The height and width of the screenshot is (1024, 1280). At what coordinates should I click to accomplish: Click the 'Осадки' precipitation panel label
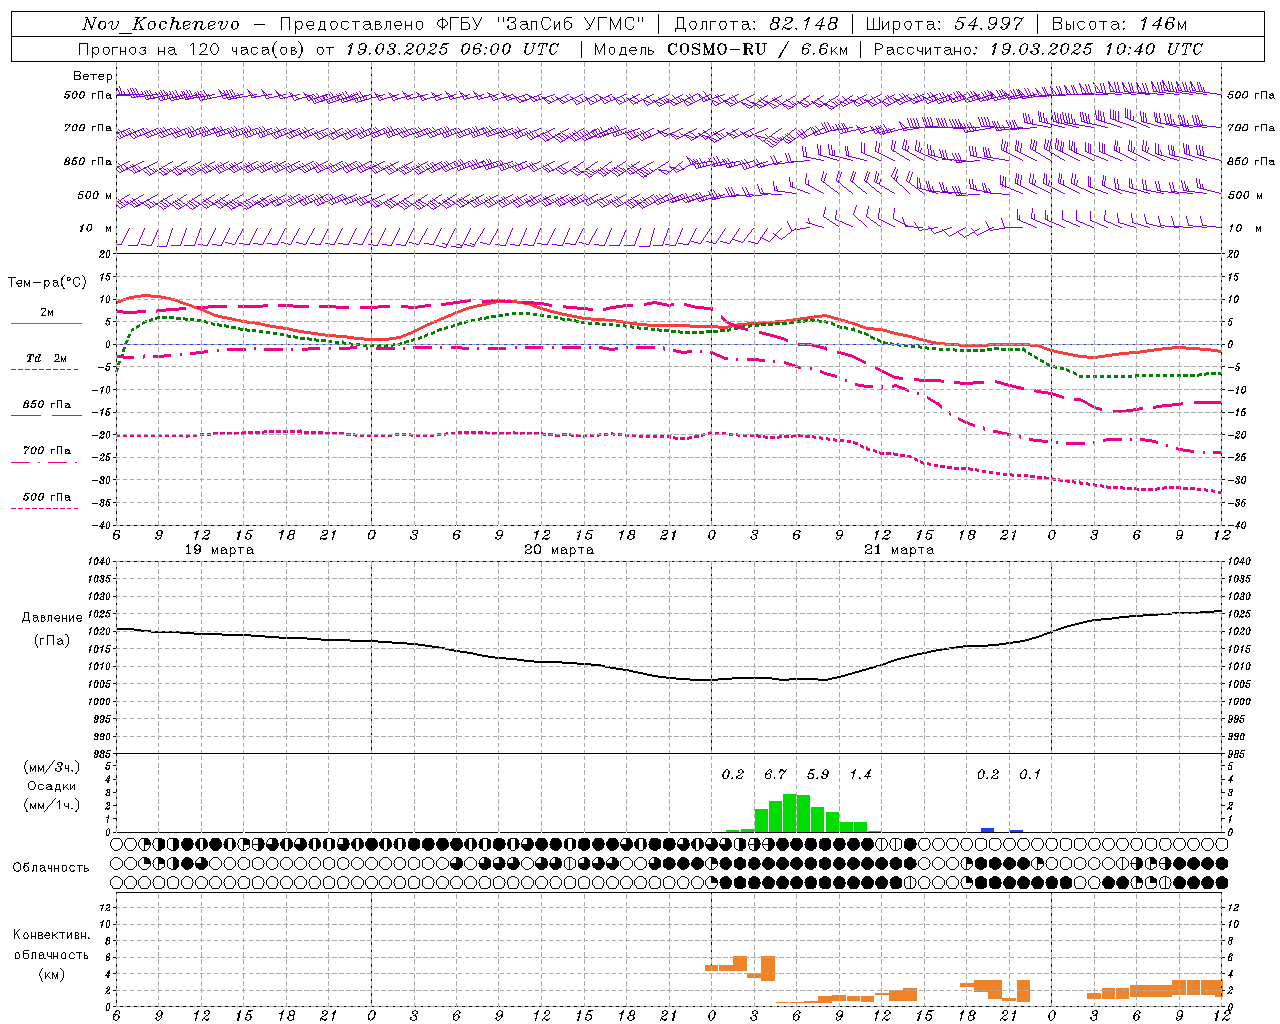click(x=52, y=786)
